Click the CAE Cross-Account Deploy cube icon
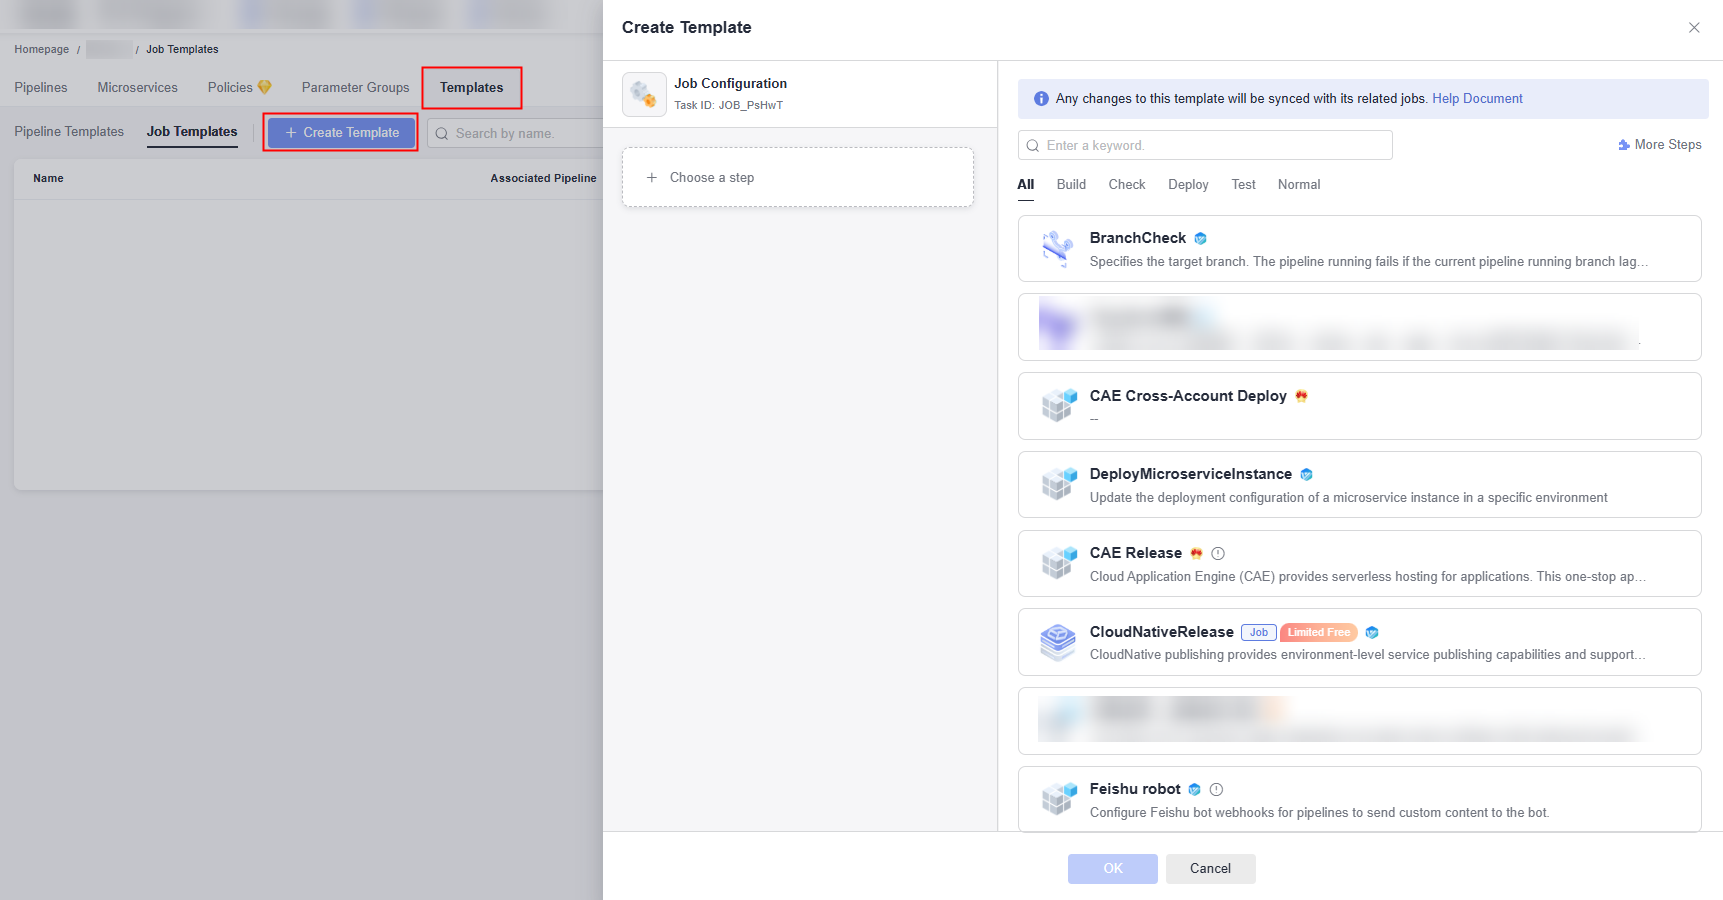 click(1058, 405)
